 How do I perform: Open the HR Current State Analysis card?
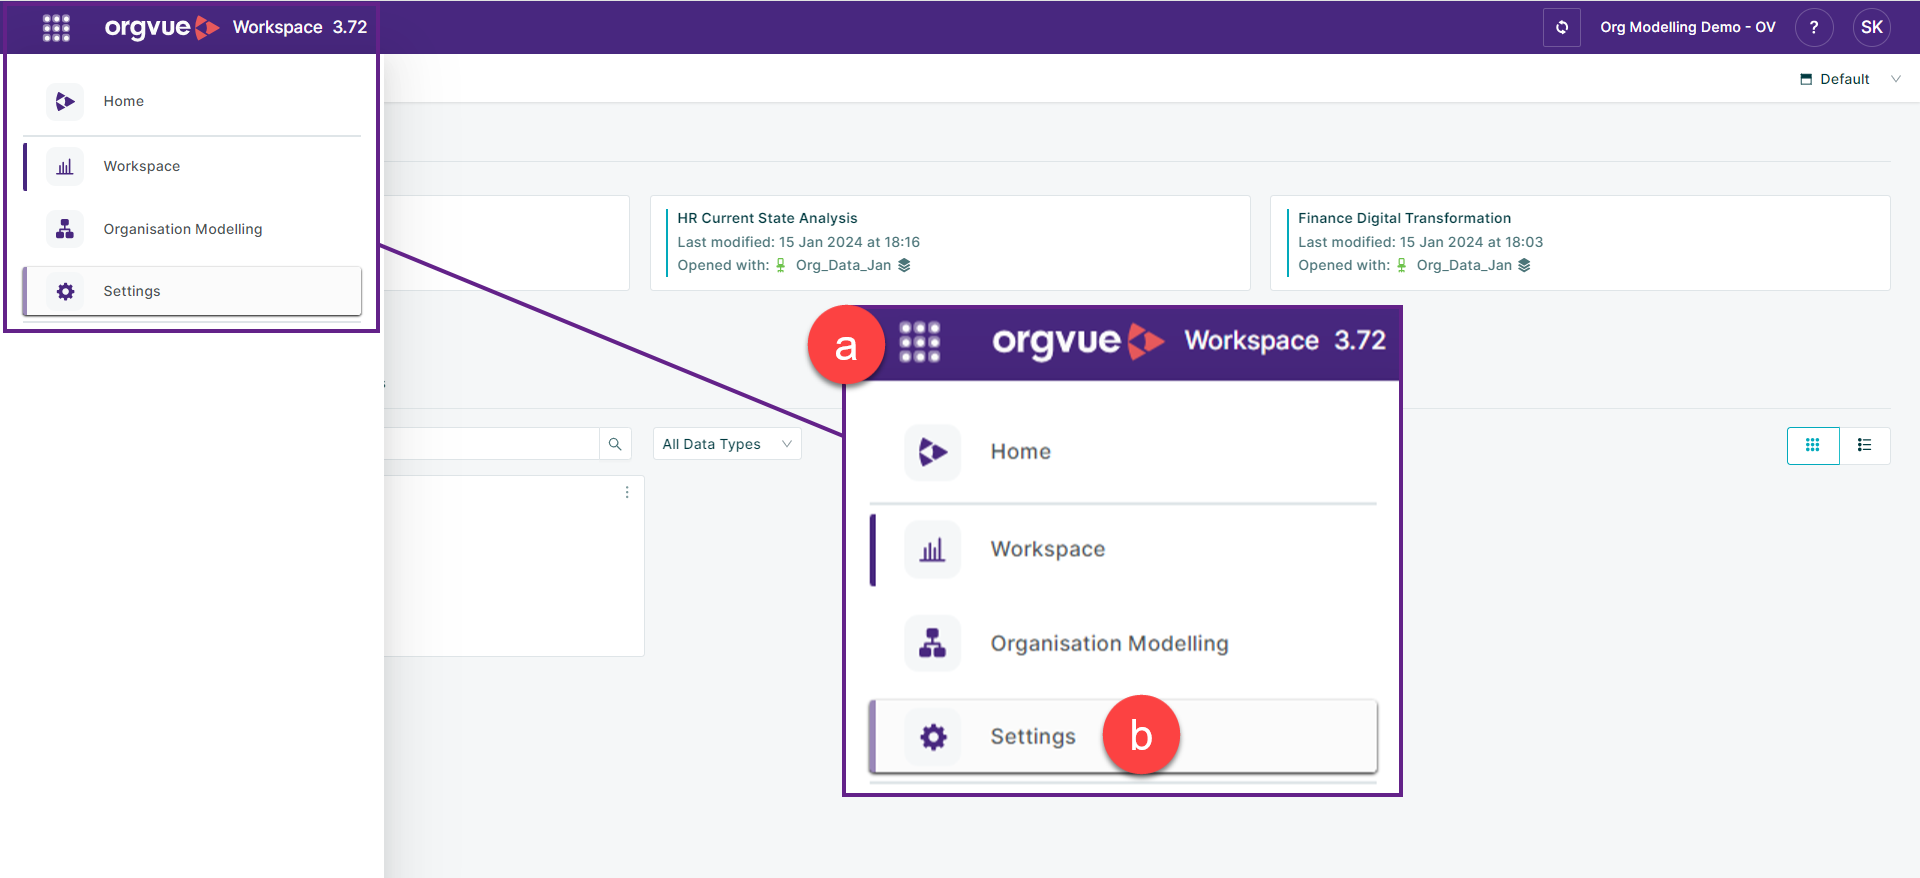[x=950, y=243]
